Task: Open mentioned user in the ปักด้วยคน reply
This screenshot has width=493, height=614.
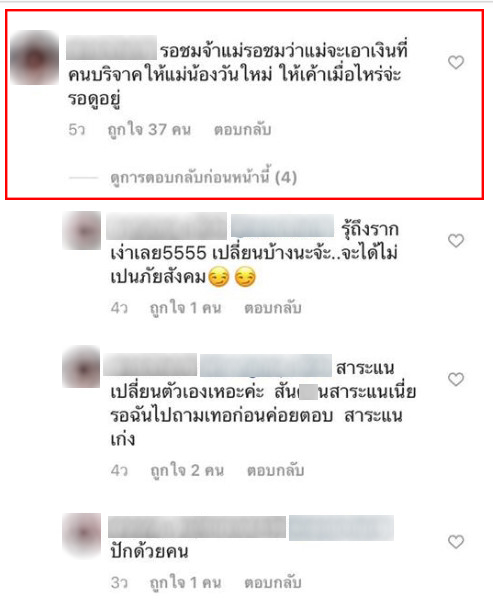Action: (341, 528)
